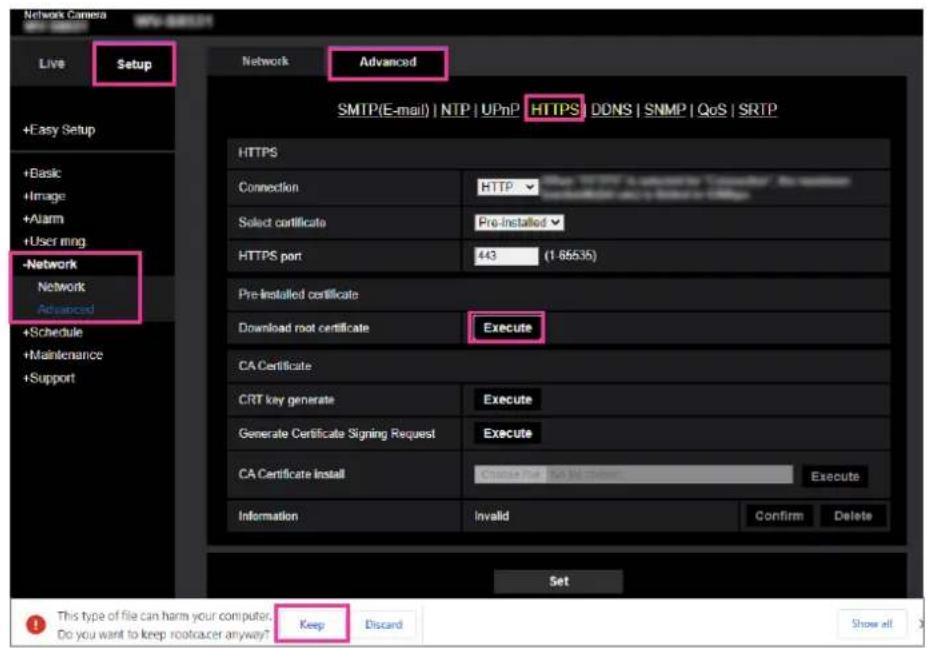Open the DDNS settings link
The width and height of the screenshot is (929, 648).
pos(611,110)
